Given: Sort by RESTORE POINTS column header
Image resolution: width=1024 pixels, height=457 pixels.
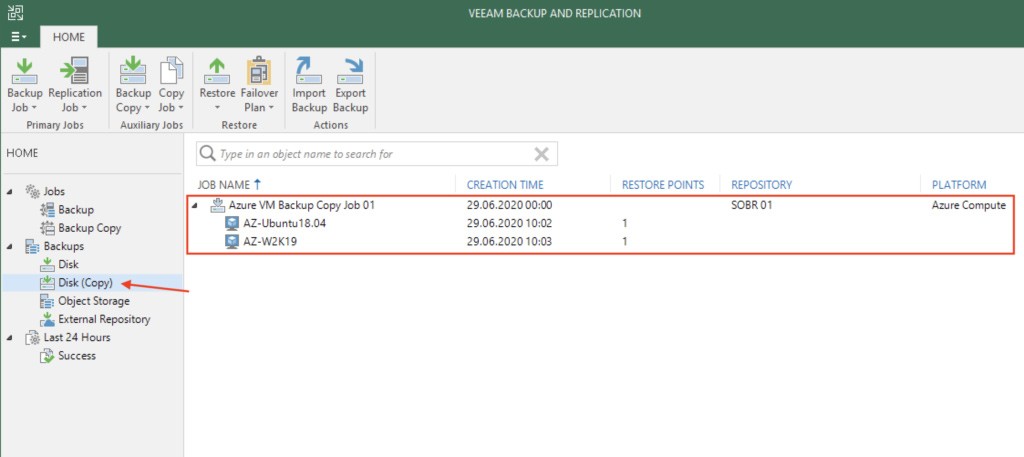Looking at the screenshot, I should pos(663,185).
